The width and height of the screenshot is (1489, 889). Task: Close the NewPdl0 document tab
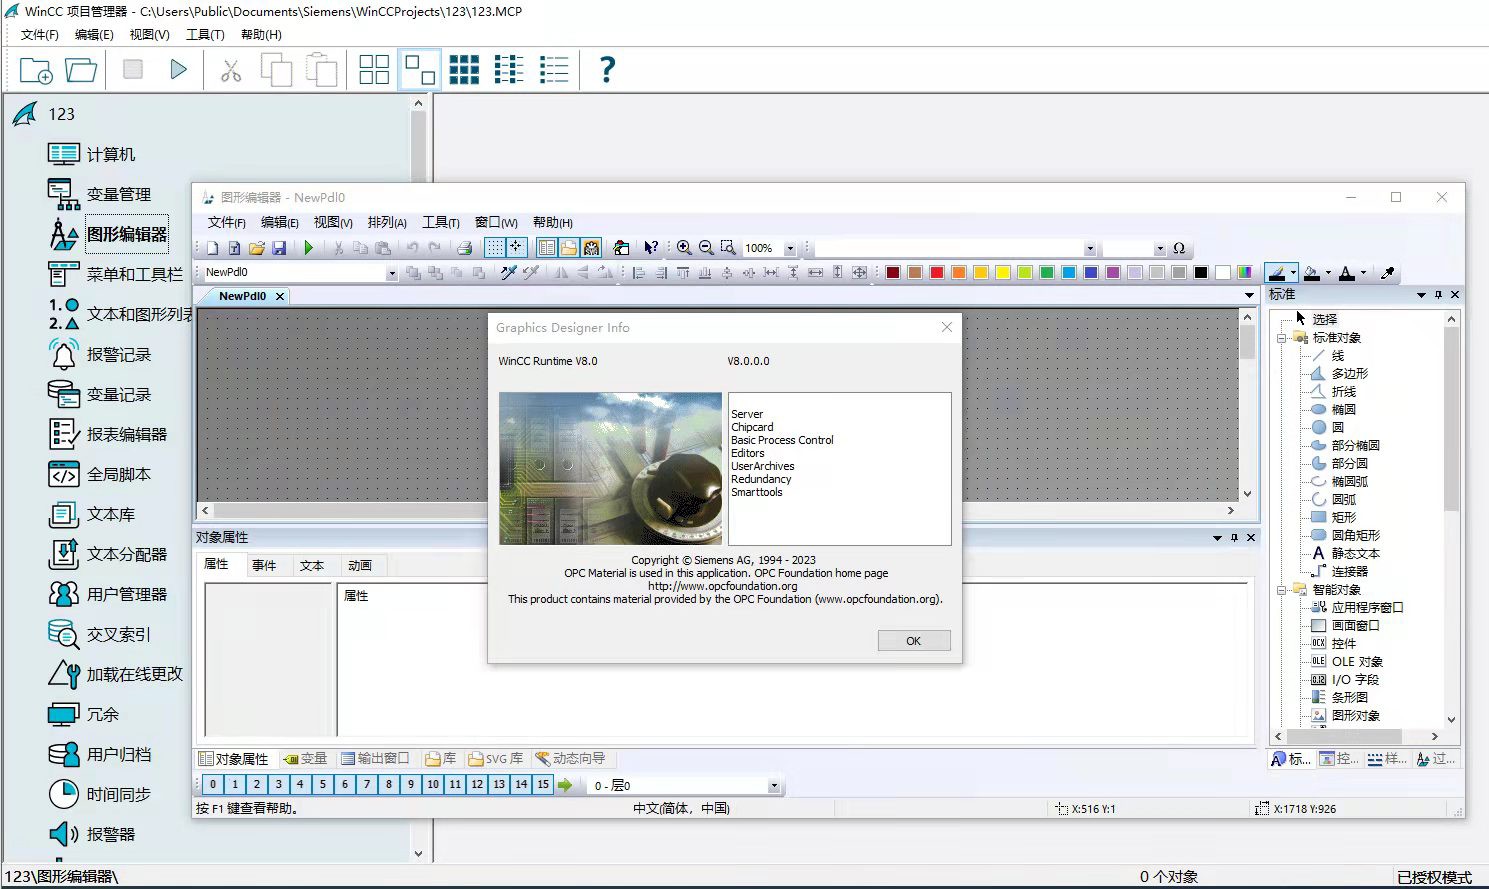coord(280,297)
